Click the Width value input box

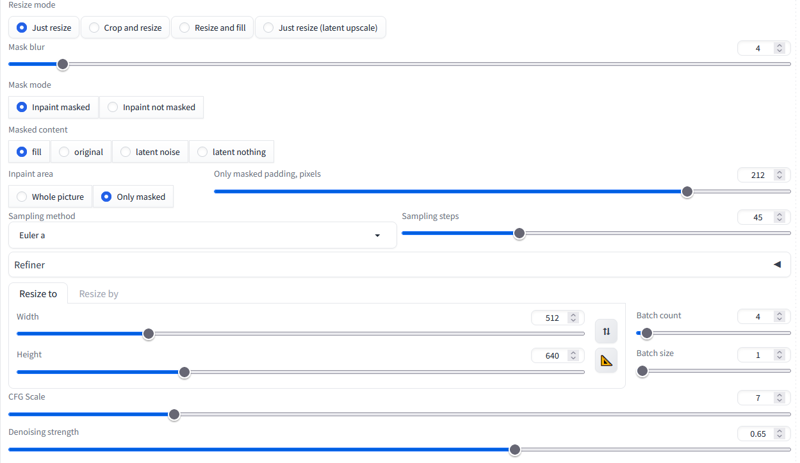(x=558, y=318)
